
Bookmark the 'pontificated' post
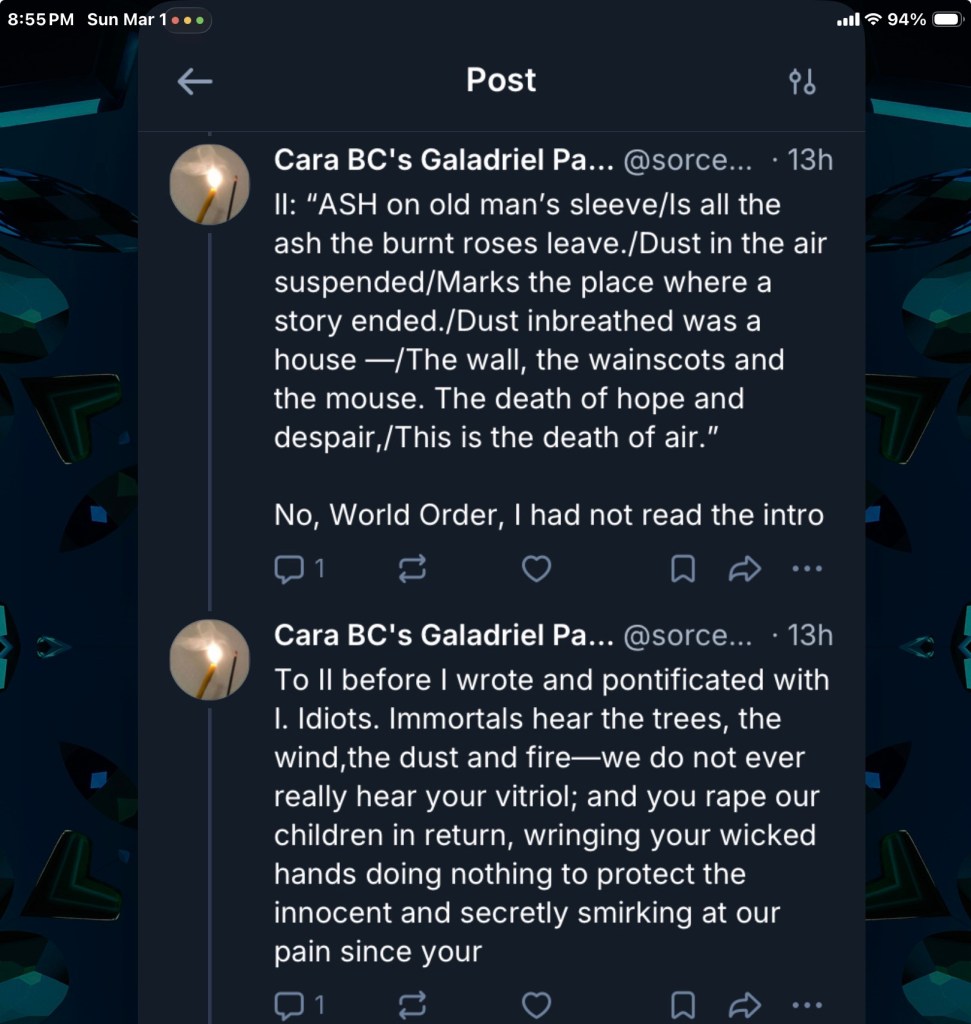click(683, 1004)
